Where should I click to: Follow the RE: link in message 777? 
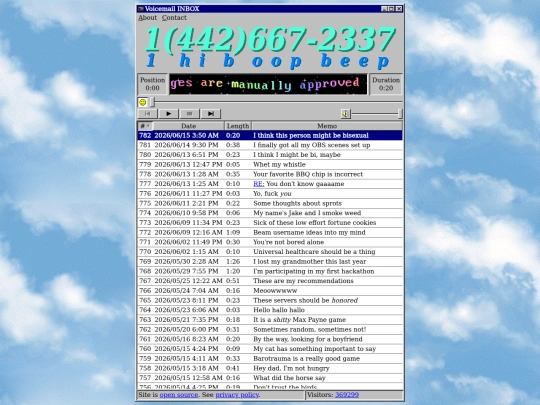click(x=259, y=184)
